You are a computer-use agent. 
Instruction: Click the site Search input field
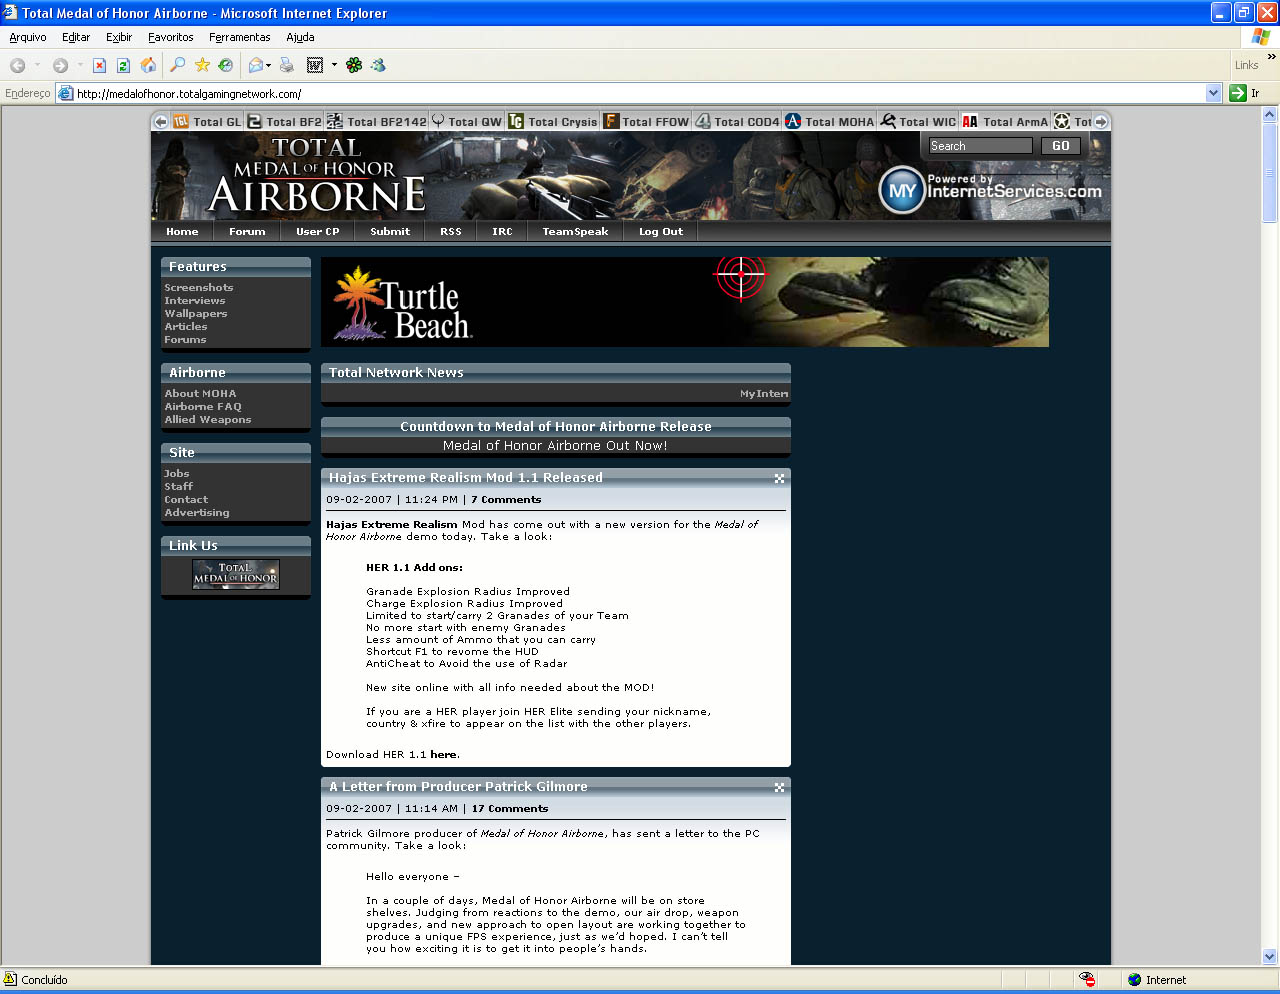click(x=980, y=146)
